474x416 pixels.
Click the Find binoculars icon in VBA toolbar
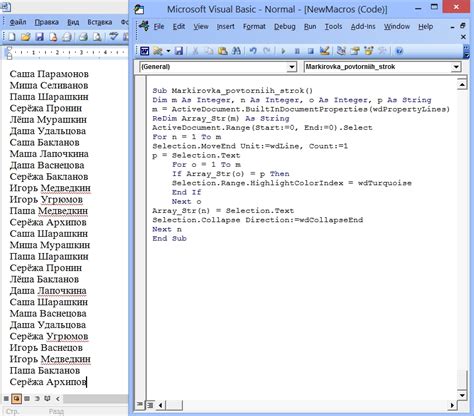[236, 51]
